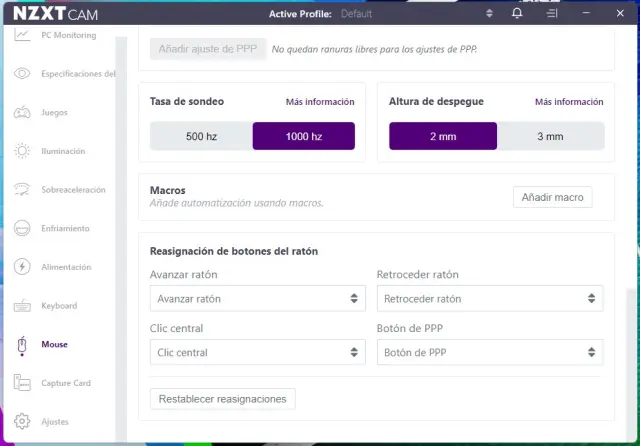Image resolution: width=640 pixels, height=446 pixels.
Task: Click the Alimentación lightning bolt icon
Action: (x=22, y=267)
